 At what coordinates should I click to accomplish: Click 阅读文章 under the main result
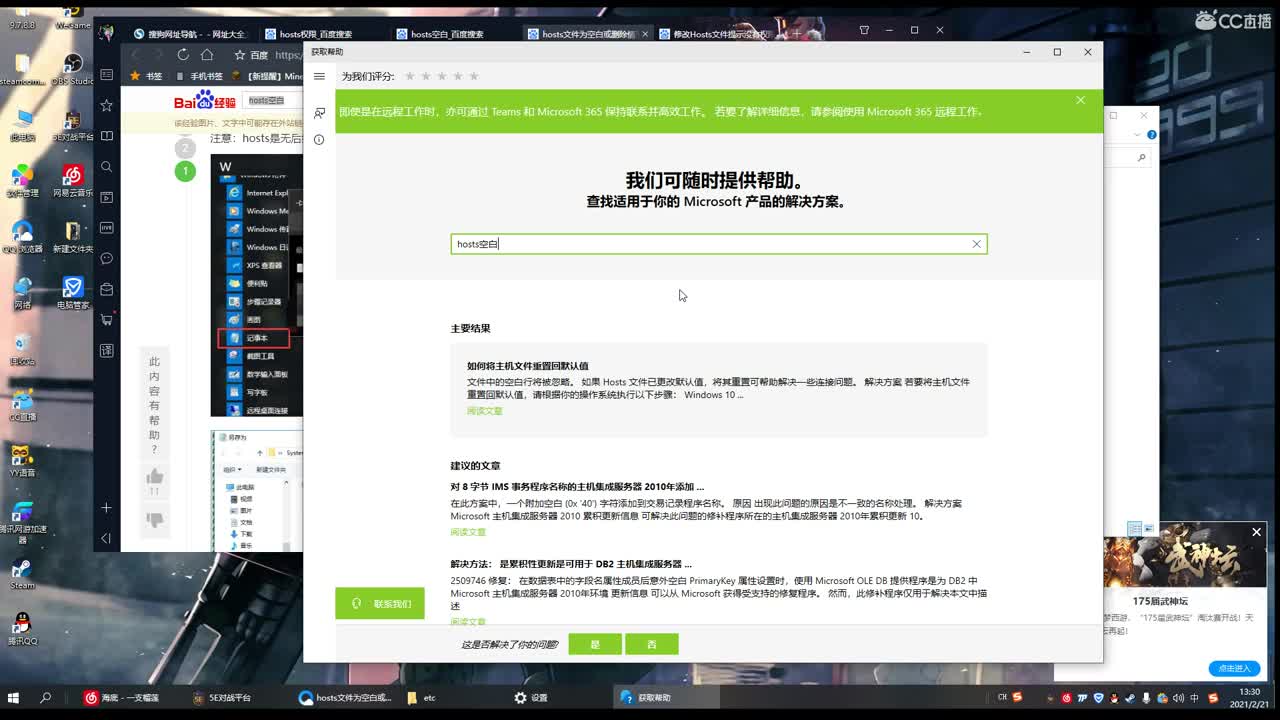(484, 411)
